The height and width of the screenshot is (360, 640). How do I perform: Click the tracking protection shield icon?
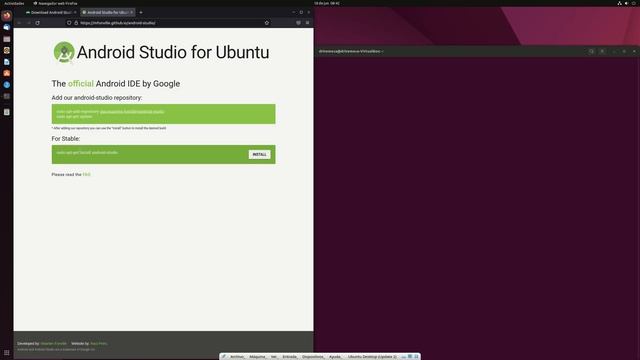pyautogui.click(x=69, y=23)
